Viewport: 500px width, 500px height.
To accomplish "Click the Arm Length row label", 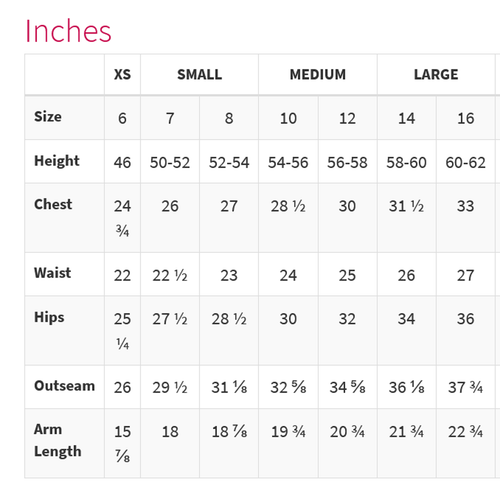I will [58, 440].
